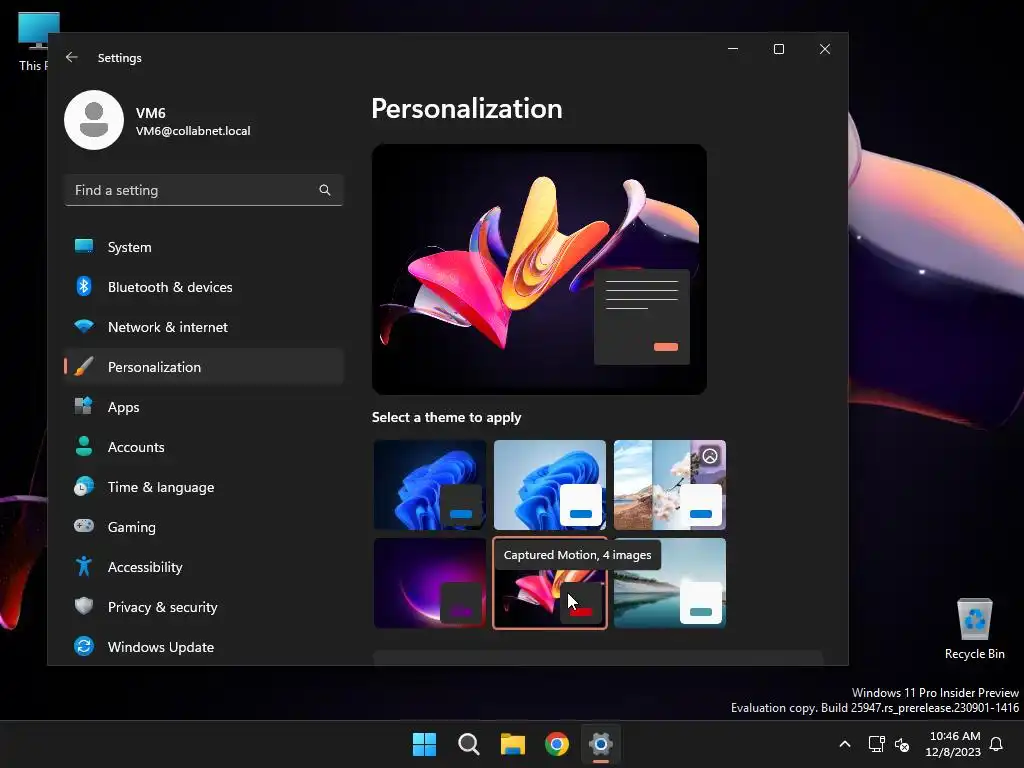The image size is (1024, 768).
Task: Apply the Windows Spotlight theme
Action: pyautogui.click(x=669, y=485)
